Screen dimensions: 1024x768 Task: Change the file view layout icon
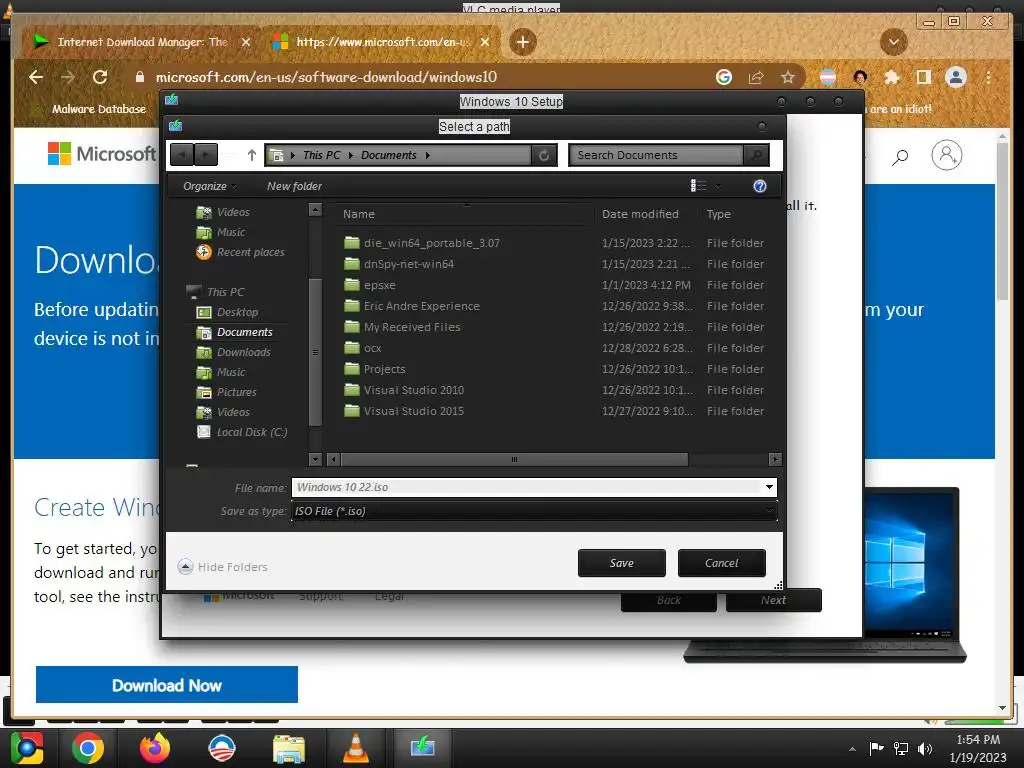tap(698, 186)
